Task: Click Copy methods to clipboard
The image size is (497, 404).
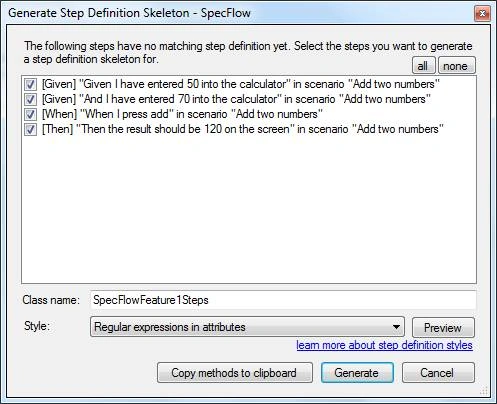Action: click(235, 373)
